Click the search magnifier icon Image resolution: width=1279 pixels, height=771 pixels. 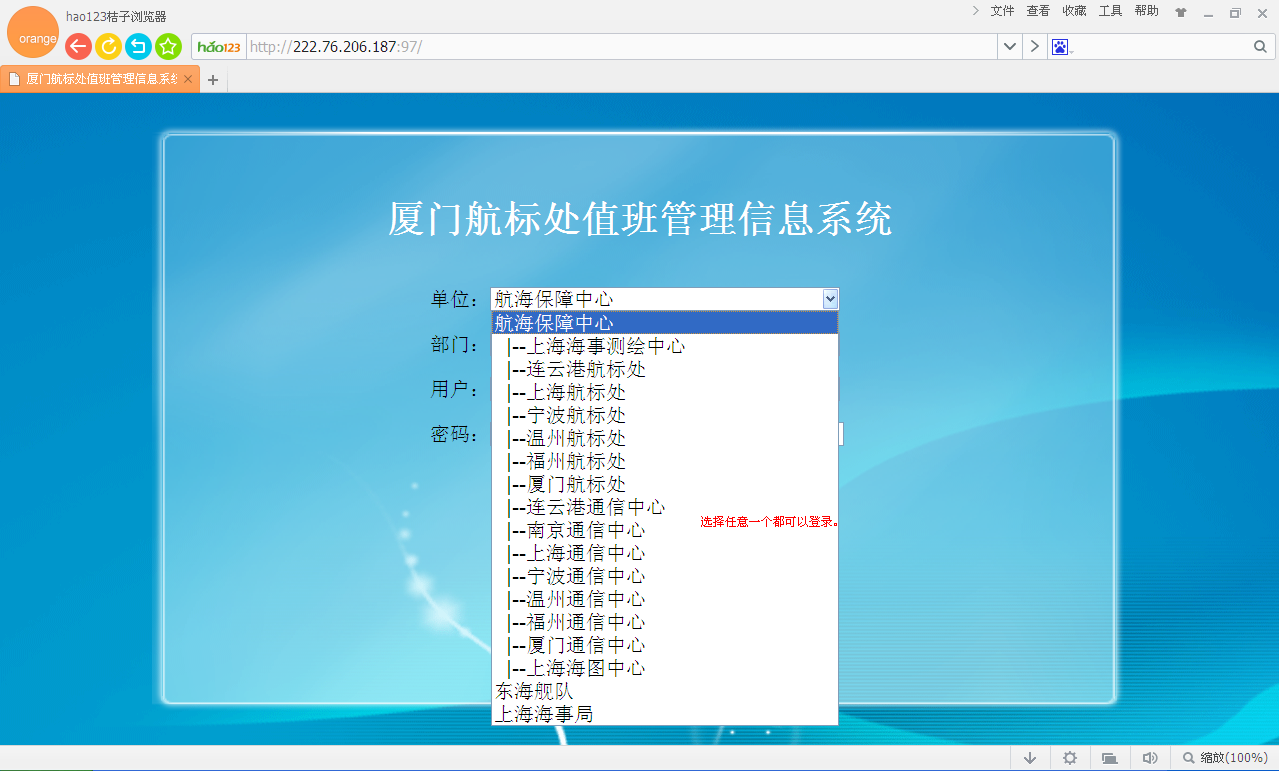pyautogui.click(x=1260, y=46)
